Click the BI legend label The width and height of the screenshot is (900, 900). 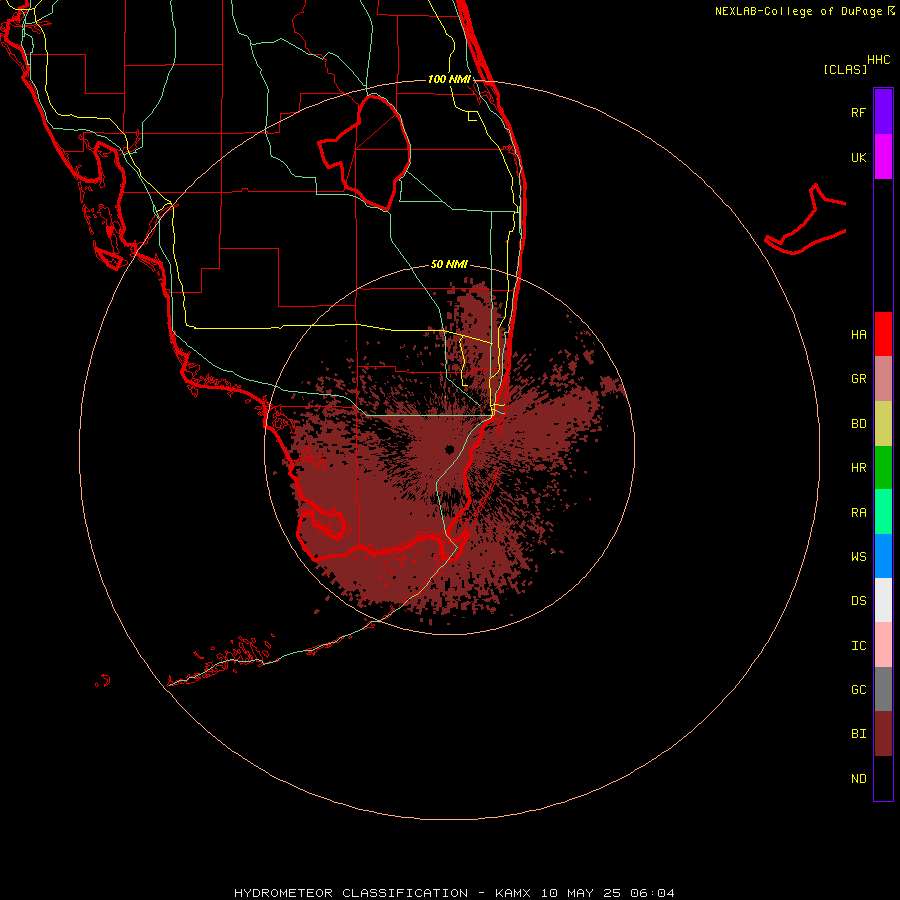click(x=858, y=734)
